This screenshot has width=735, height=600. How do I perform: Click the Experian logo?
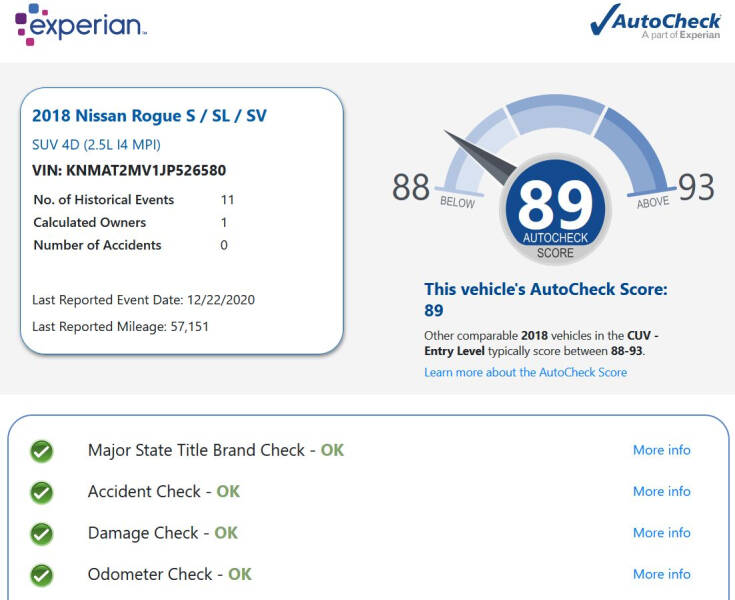click(x=80, y=25)
